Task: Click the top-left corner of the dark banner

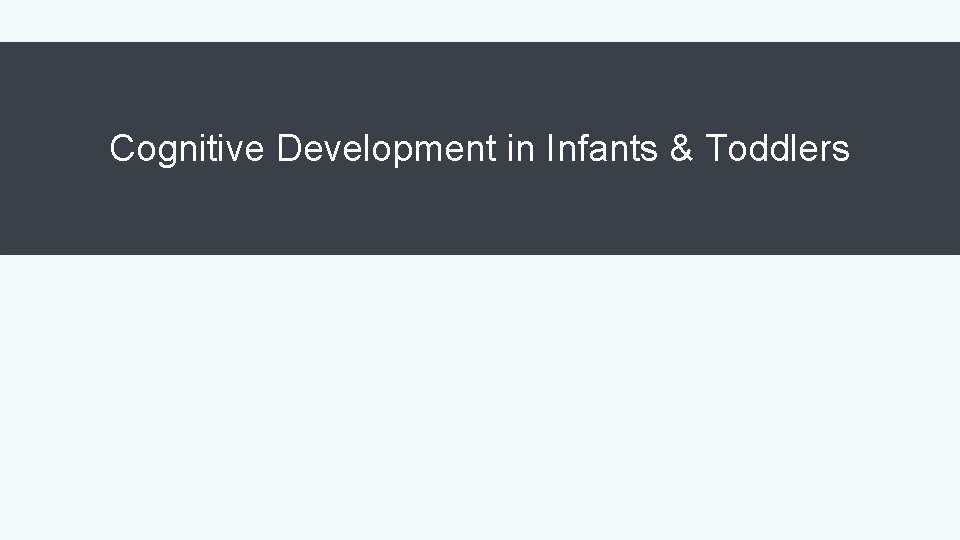Action: (x=4, y=46)
